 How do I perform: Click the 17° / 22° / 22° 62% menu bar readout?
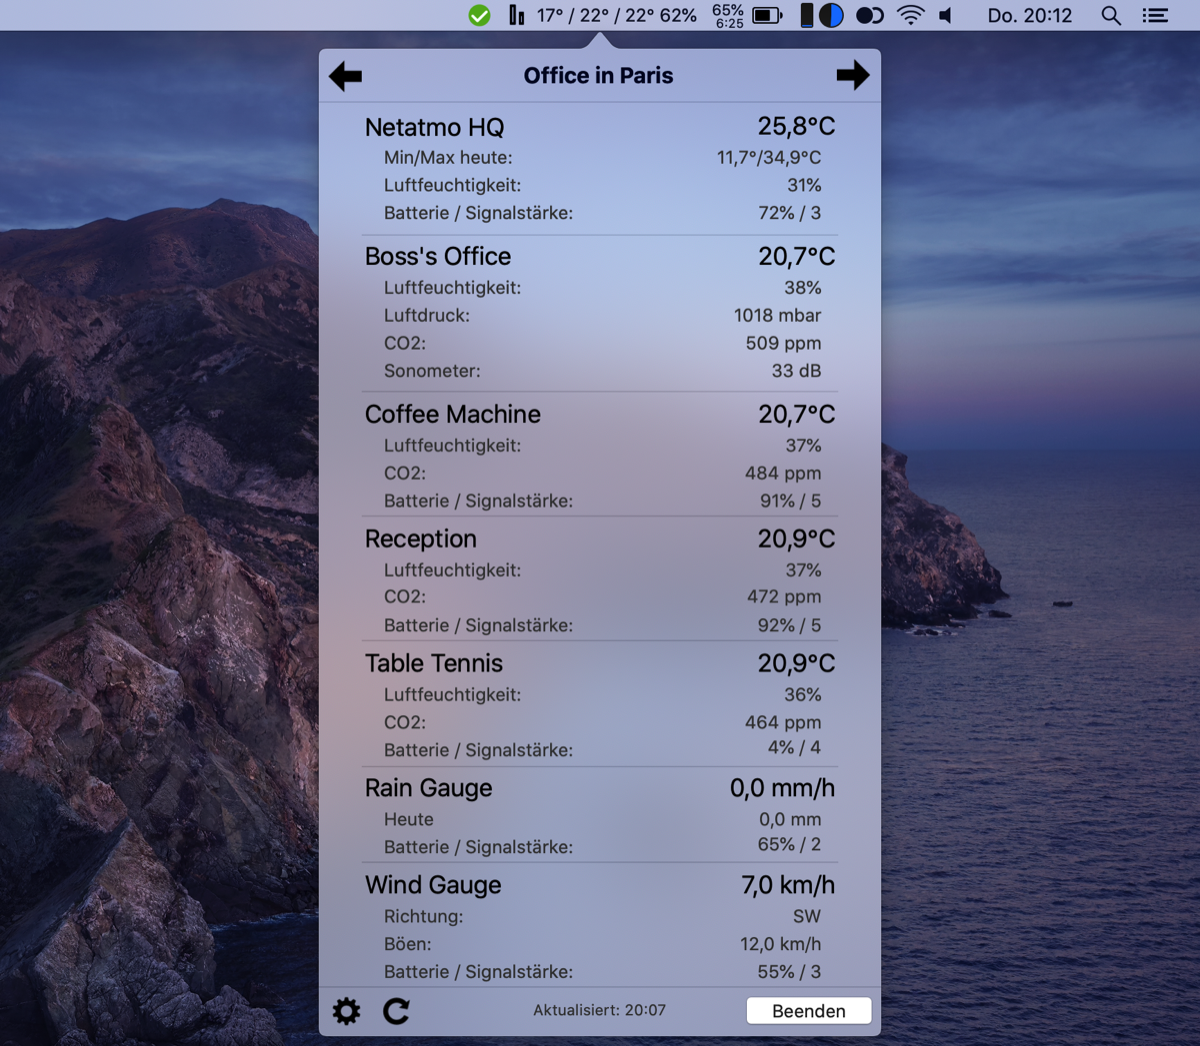click(617, 15)
